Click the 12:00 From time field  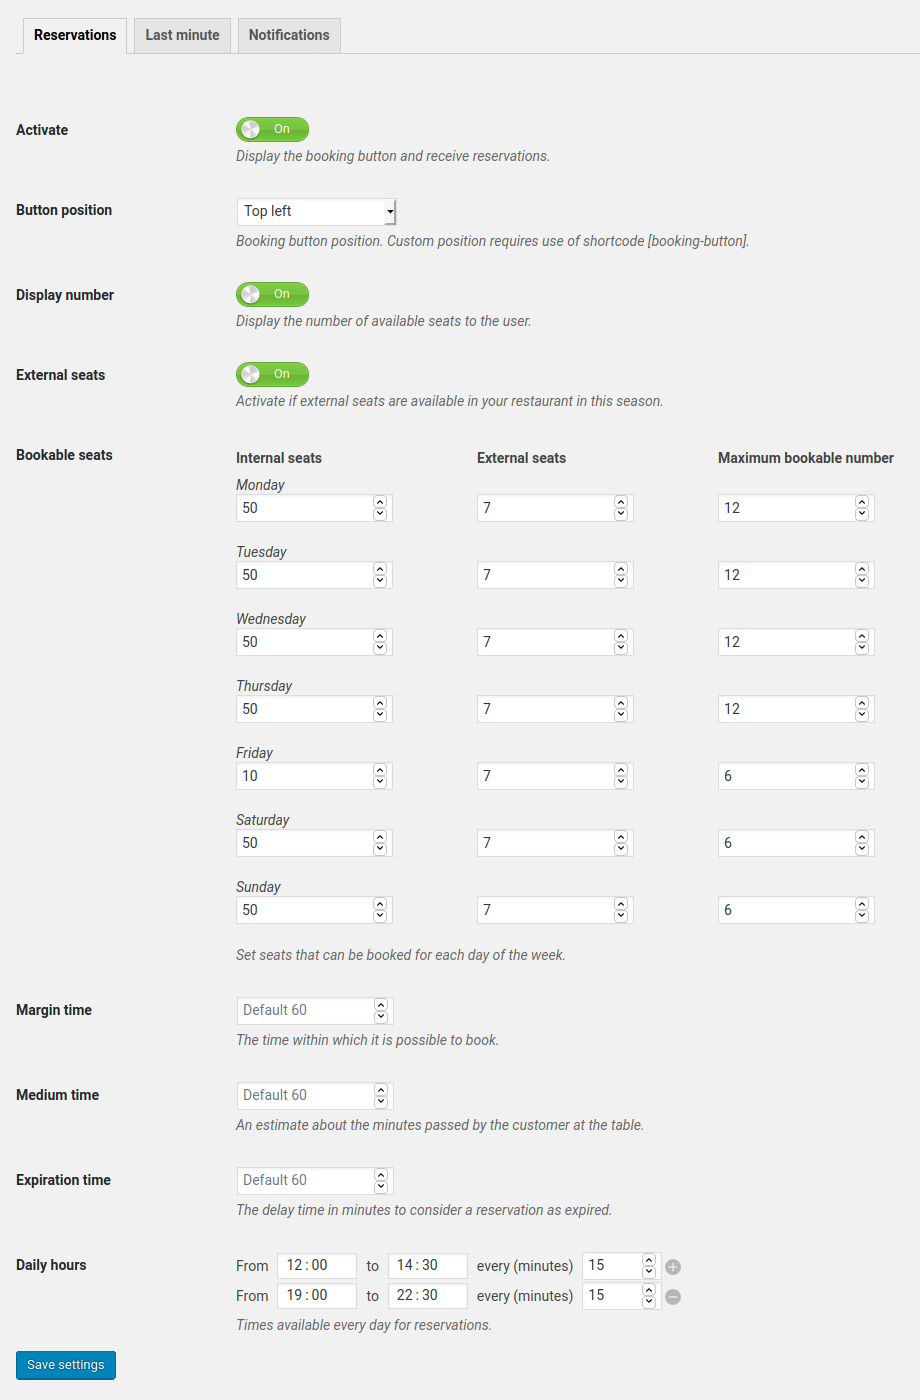pos(316,1266)
